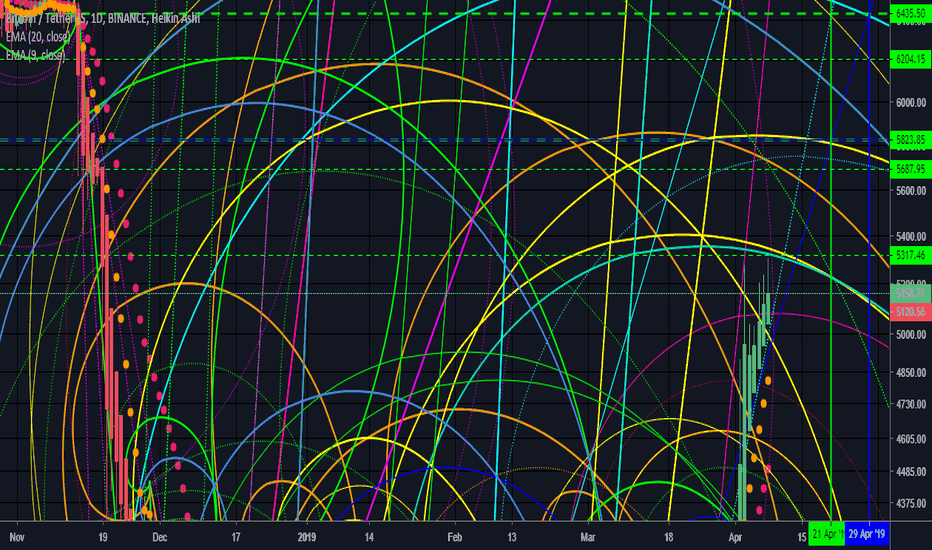
Task: Click the 6435.50 green price label
Action: (910, 13)
